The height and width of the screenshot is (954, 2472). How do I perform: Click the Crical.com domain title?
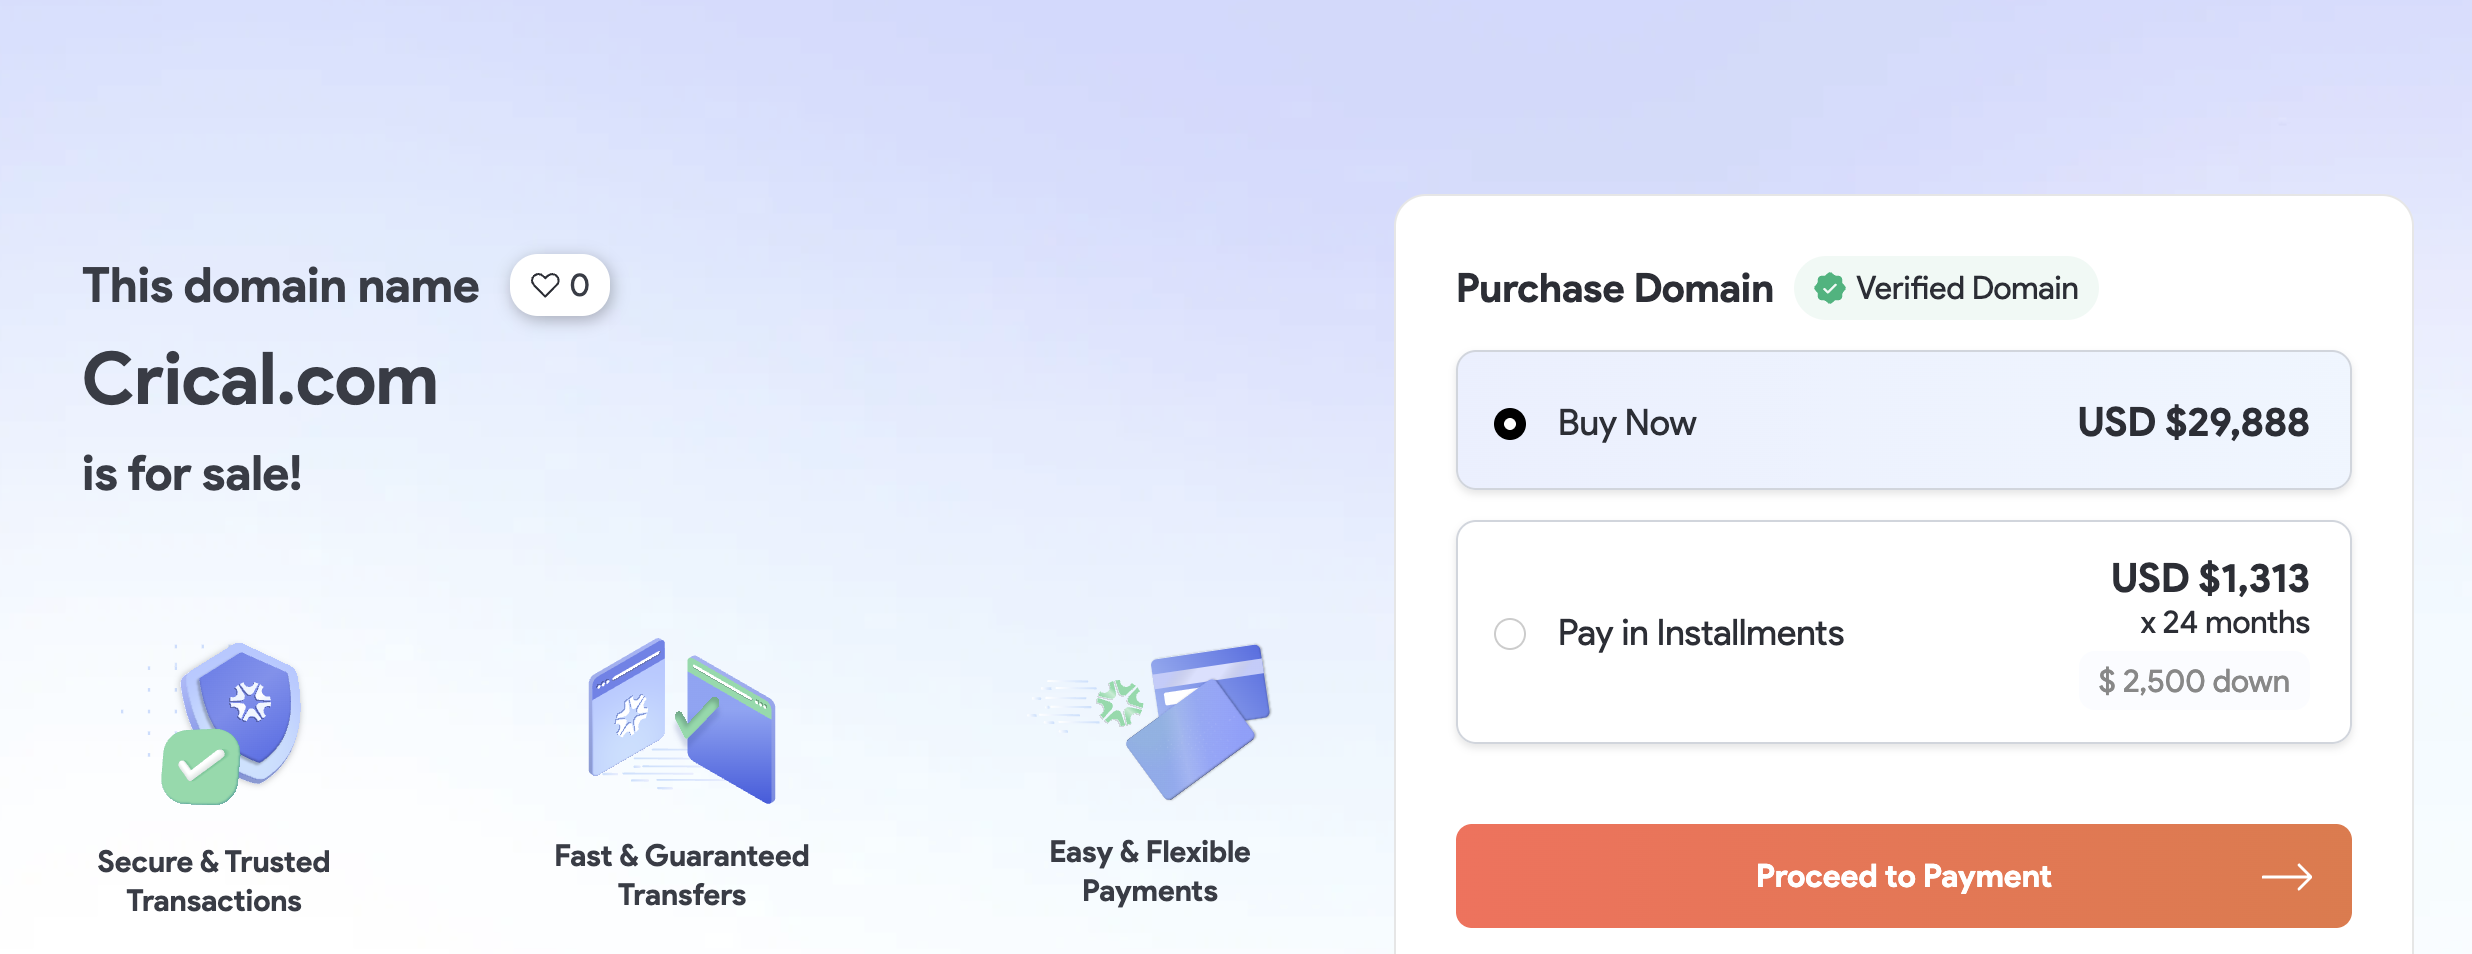pyautogui.click(x=260, y=381)
